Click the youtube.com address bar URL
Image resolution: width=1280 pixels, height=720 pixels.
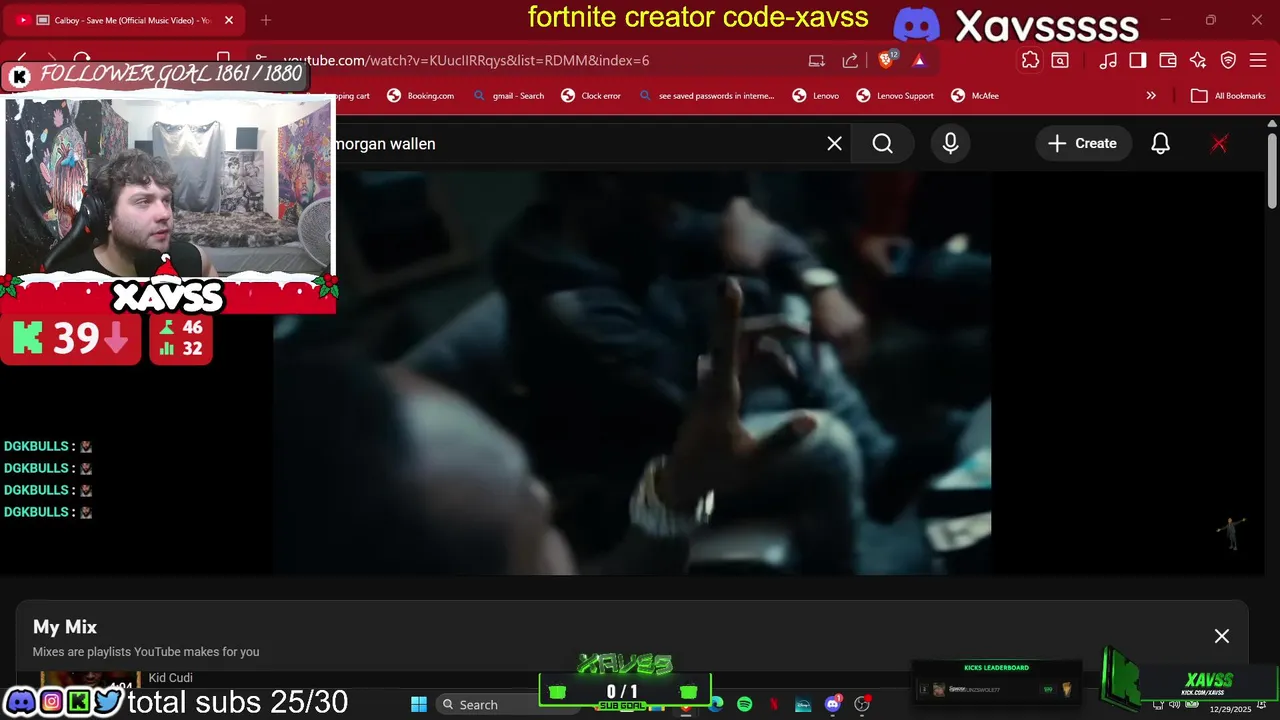(x=466, y=60)
